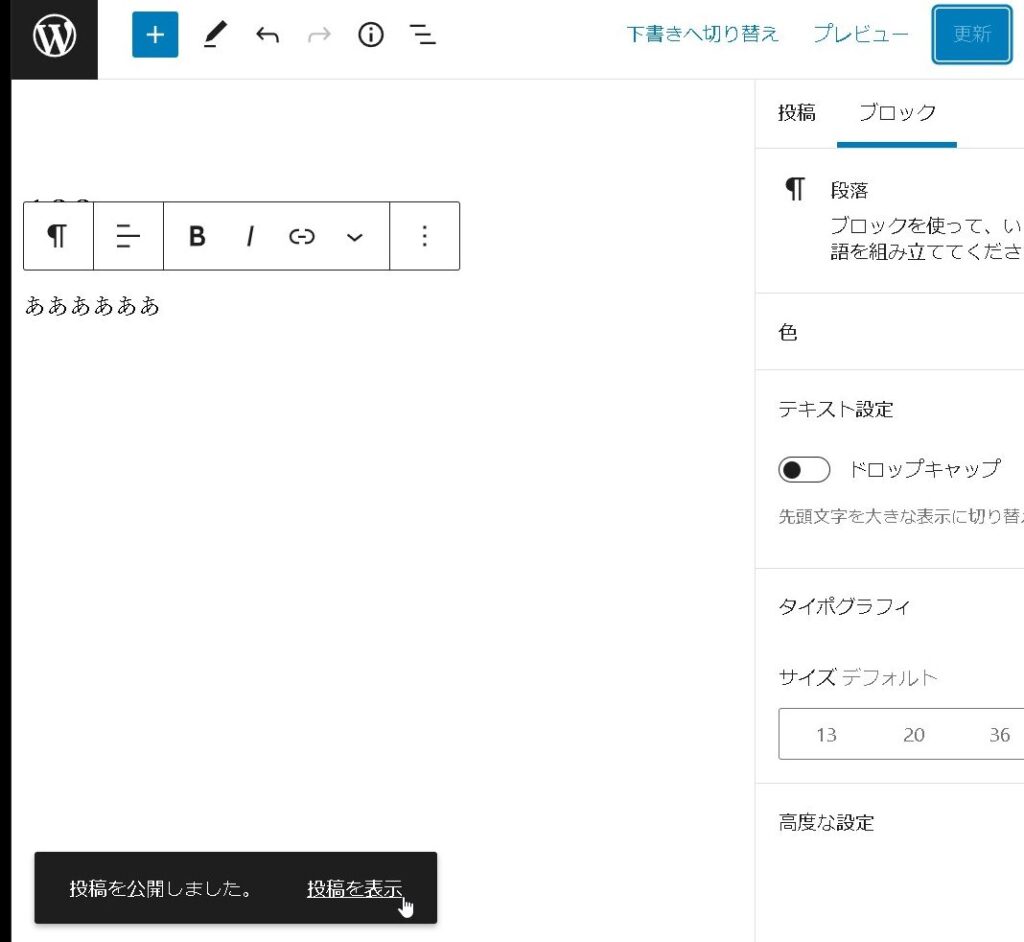The image size is (1024, 942).
Task: Choose font size 20 preset
Action: [913, 735]
